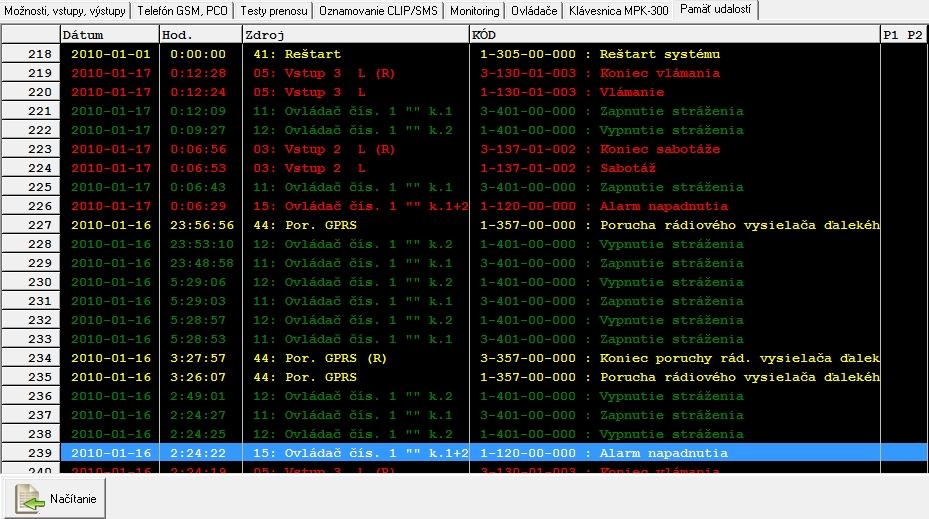
Task: Select row number 219
Action: (31, 73)
